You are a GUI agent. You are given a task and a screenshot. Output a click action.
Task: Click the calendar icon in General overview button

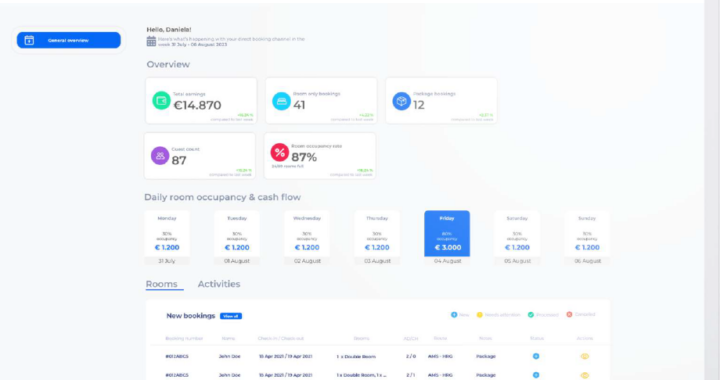[x=29, y=40]
